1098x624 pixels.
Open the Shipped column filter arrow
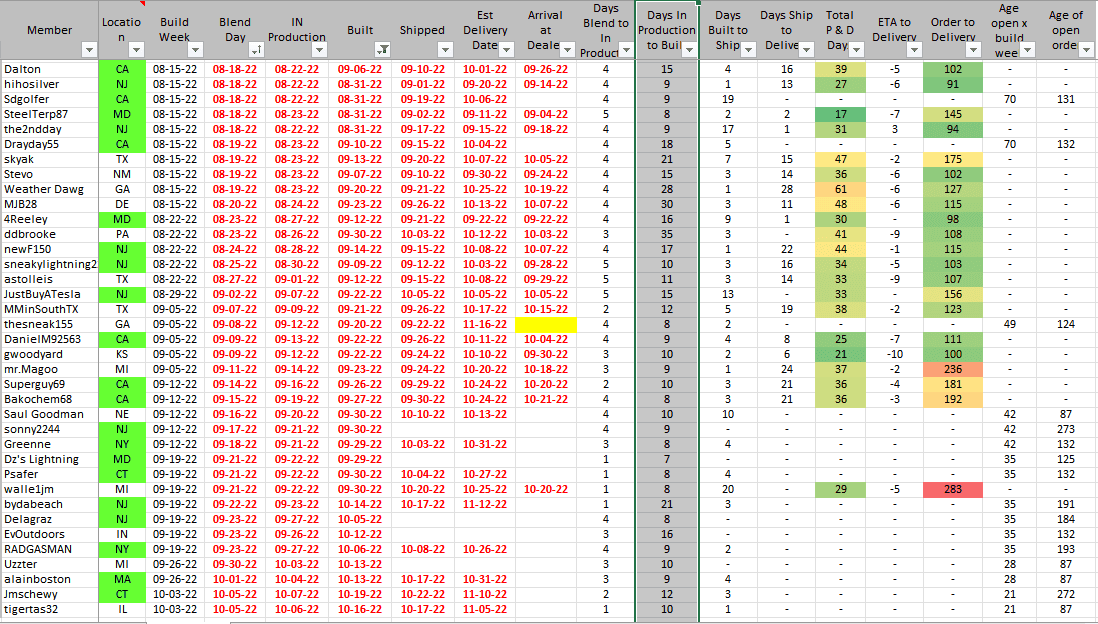click(x=445, y=50)
